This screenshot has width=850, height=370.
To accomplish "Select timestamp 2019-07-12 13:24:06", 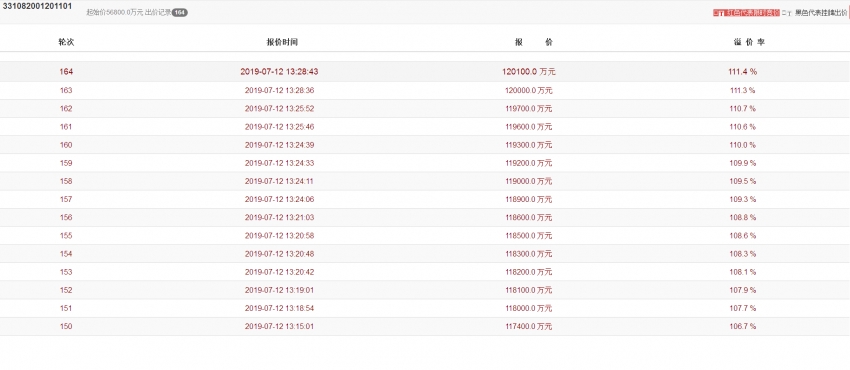I will (279, 199).
